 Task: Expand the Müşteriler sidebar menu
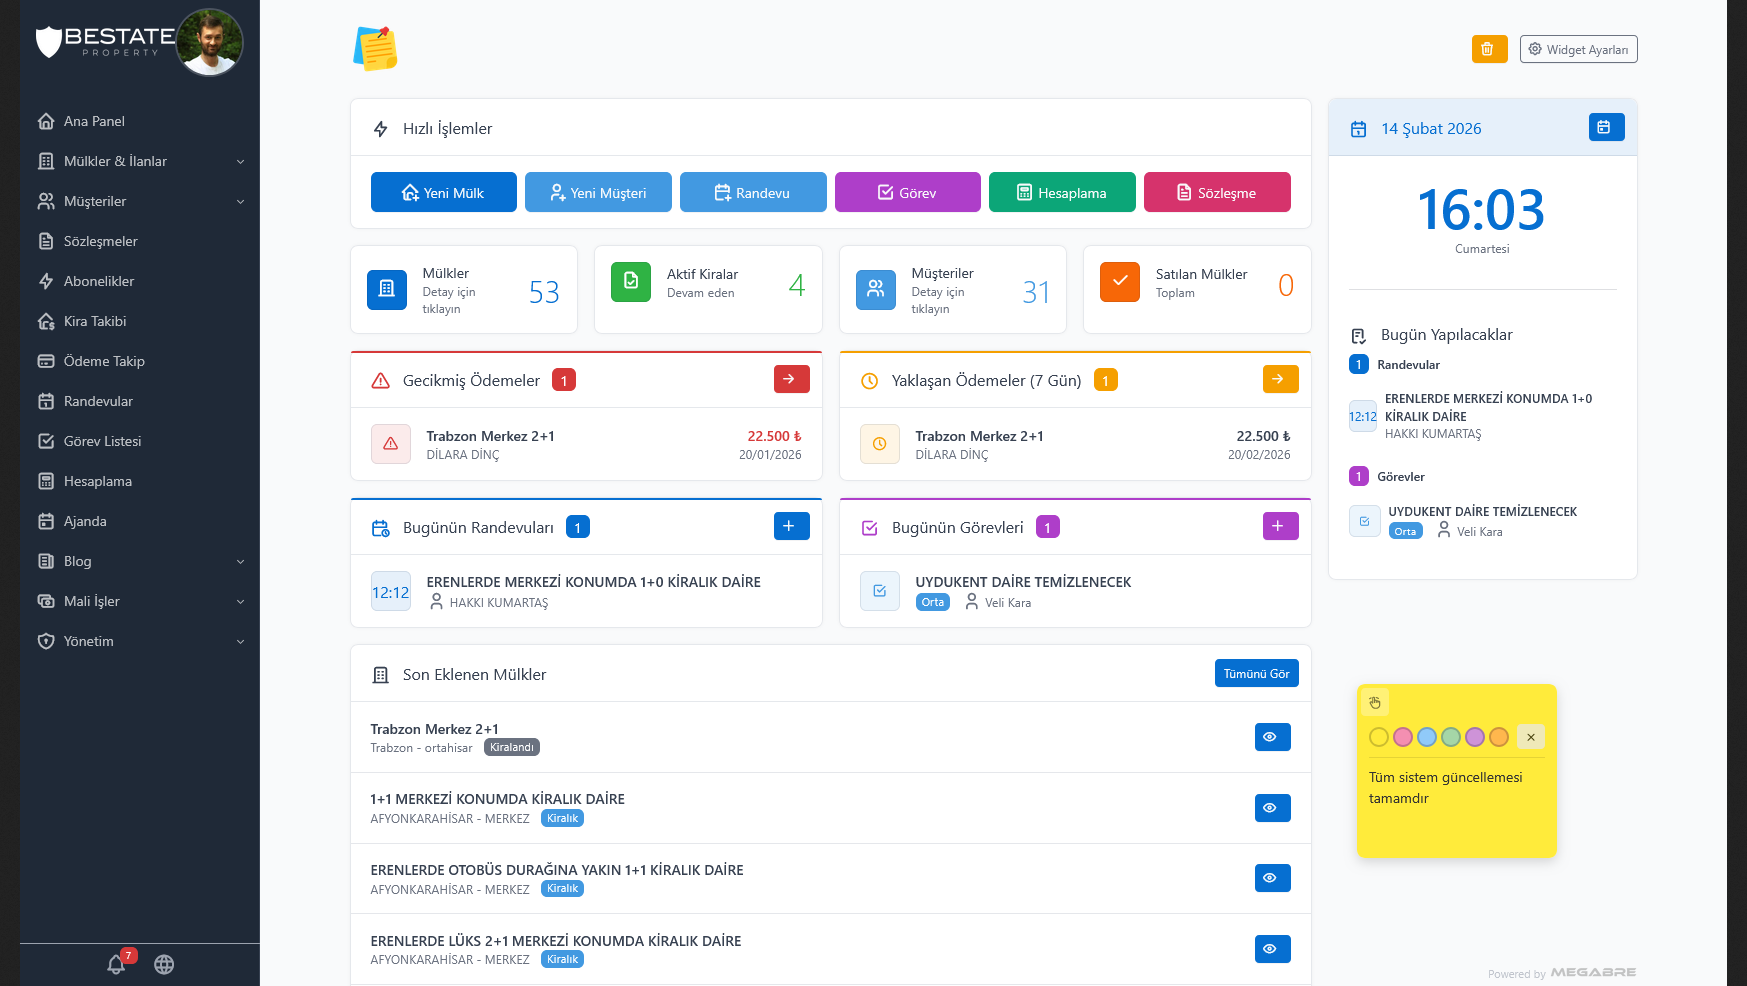coord(140,201)
